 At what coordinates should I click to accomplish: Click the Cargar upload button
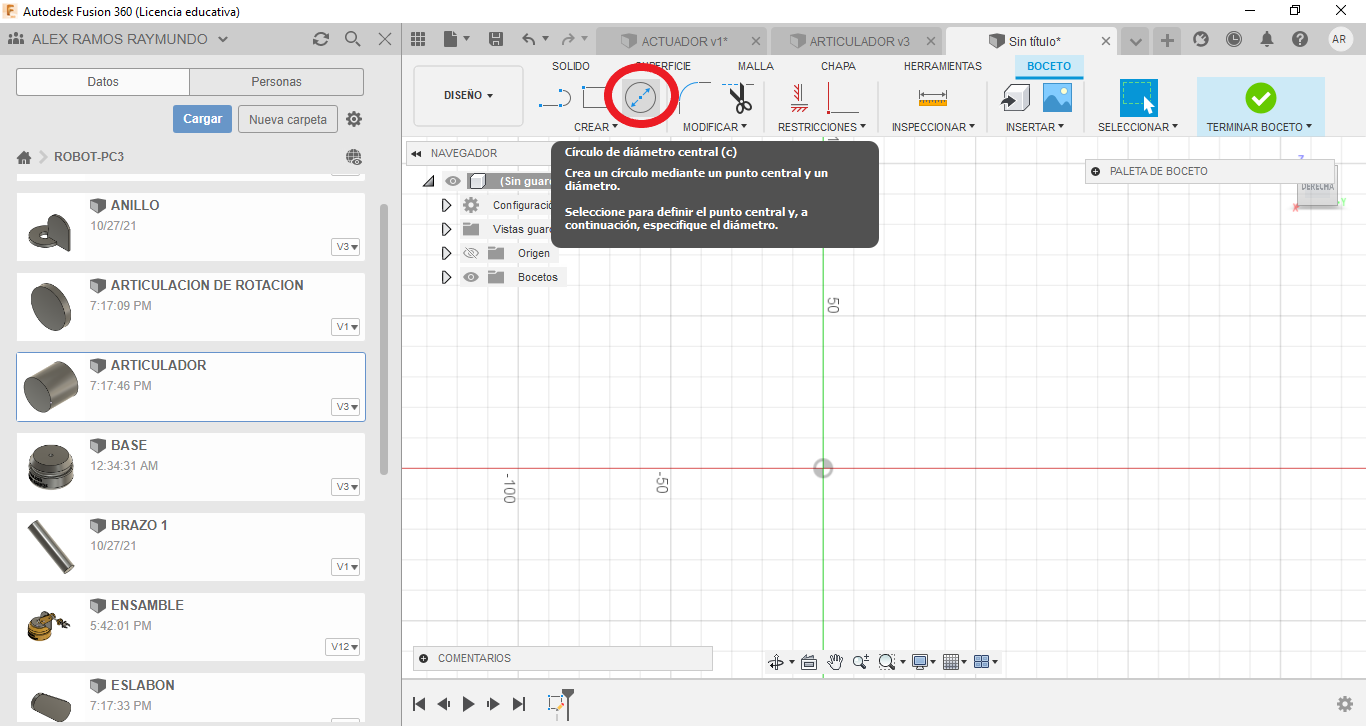click(202, 119)
